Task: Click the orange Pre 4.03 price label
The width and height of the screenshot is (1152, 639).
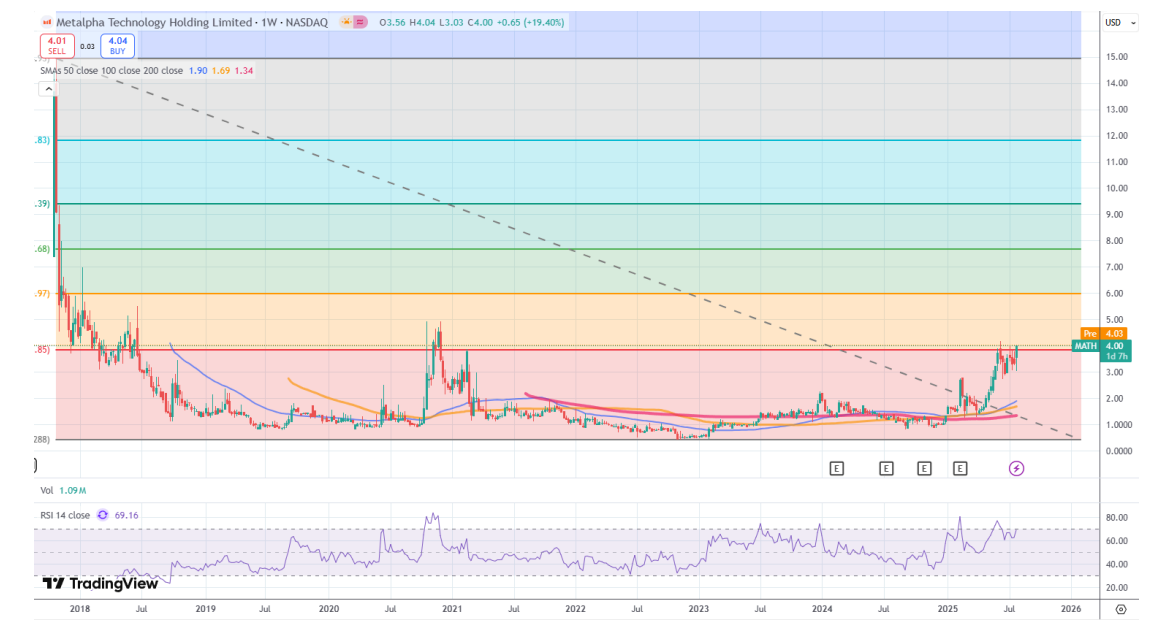Action: coord(1104,333)
